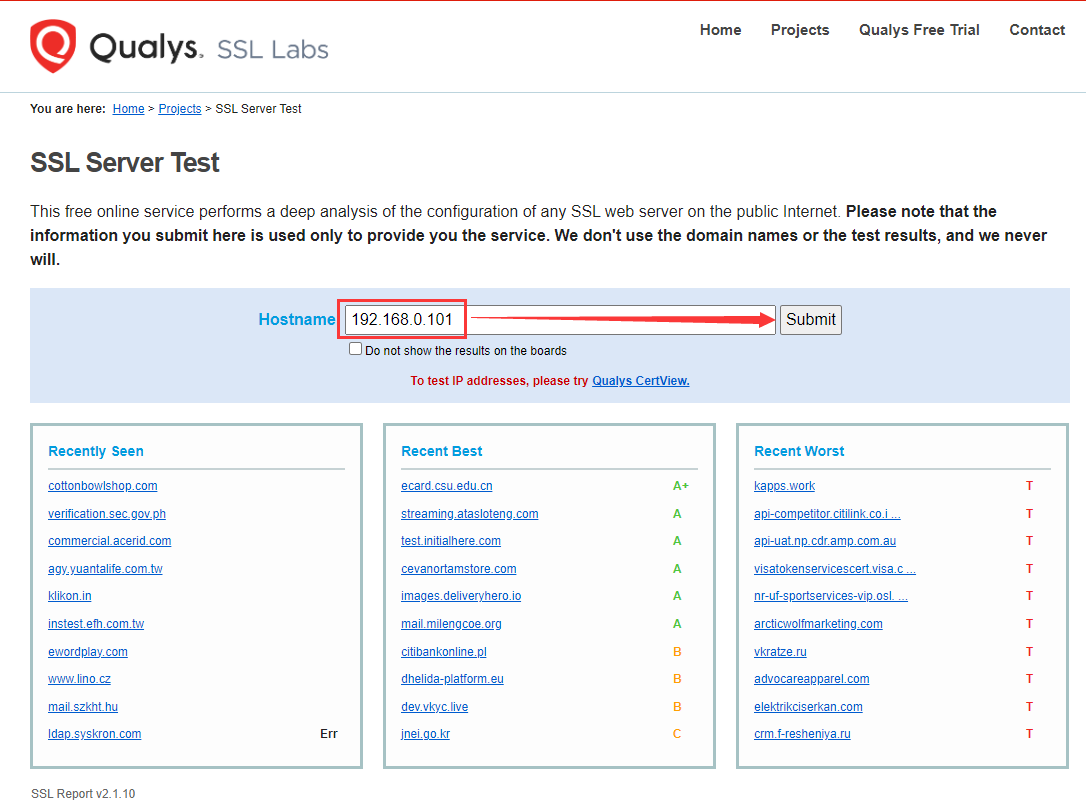Follow the Home breadcrumb link

click(x=129, y=109)
